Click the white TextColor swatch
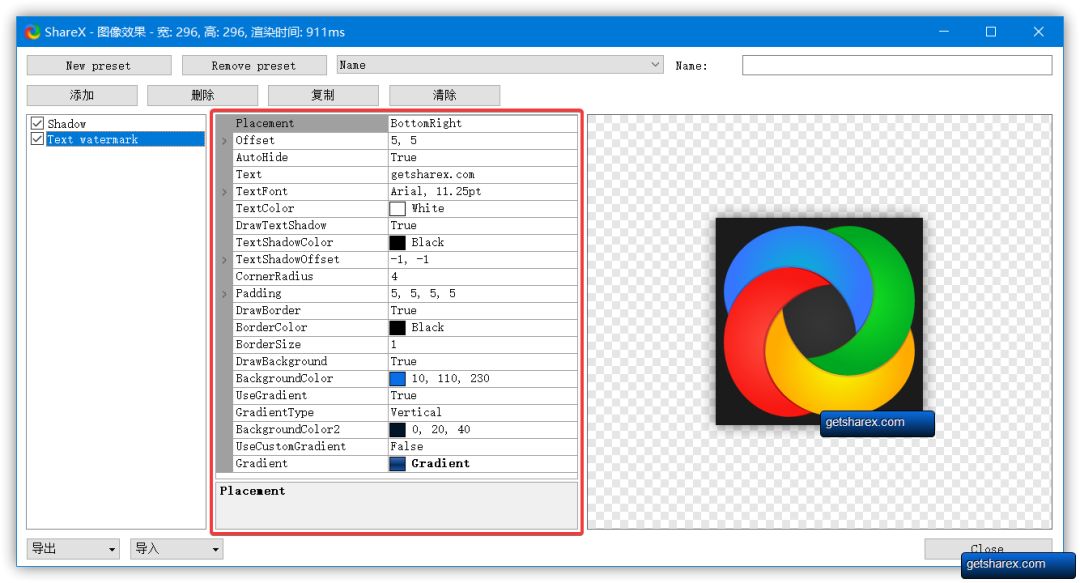The width and height of the screenshot is (1080, 583). 397,208
